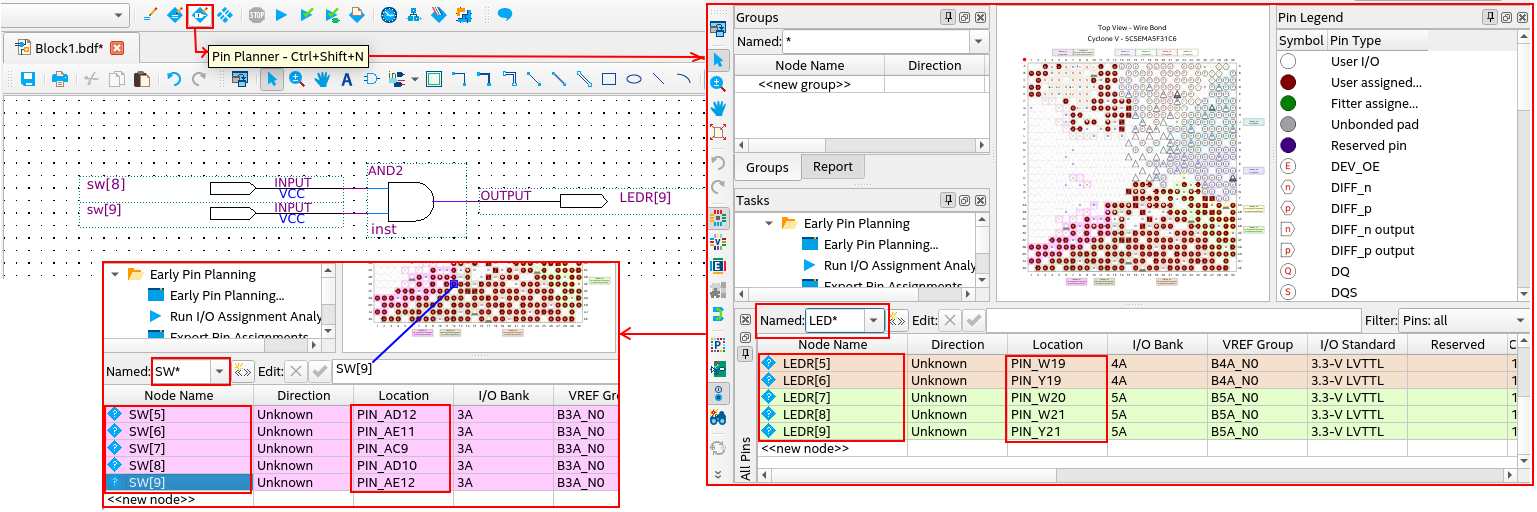Run I/O Assignment Analysis in Tasks panel

[899, 265]
